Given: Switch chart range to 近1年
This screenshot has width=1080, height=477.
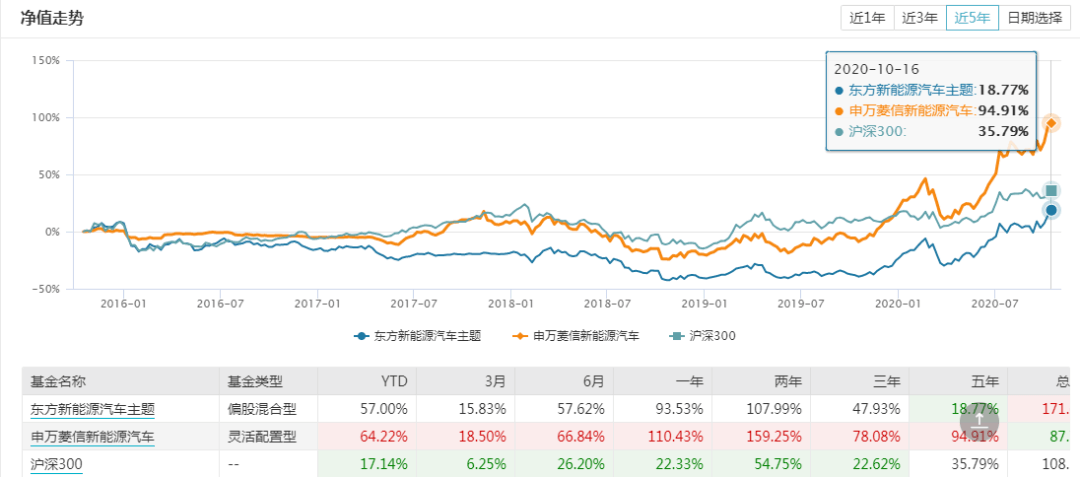Looking at the screenshot, I should pos(867,19).
